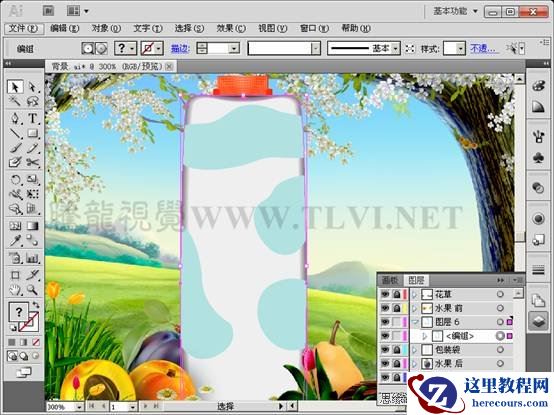Hide the 水果 前 layer

click(x=385, y=308)
